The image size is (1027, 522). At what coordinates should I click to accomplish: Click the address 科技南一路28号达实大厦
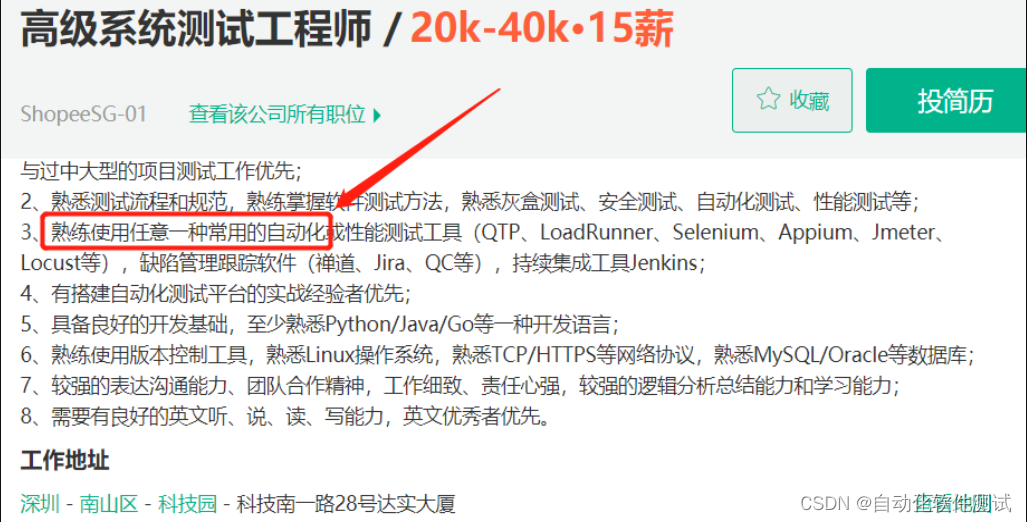[x=345, y=504]
